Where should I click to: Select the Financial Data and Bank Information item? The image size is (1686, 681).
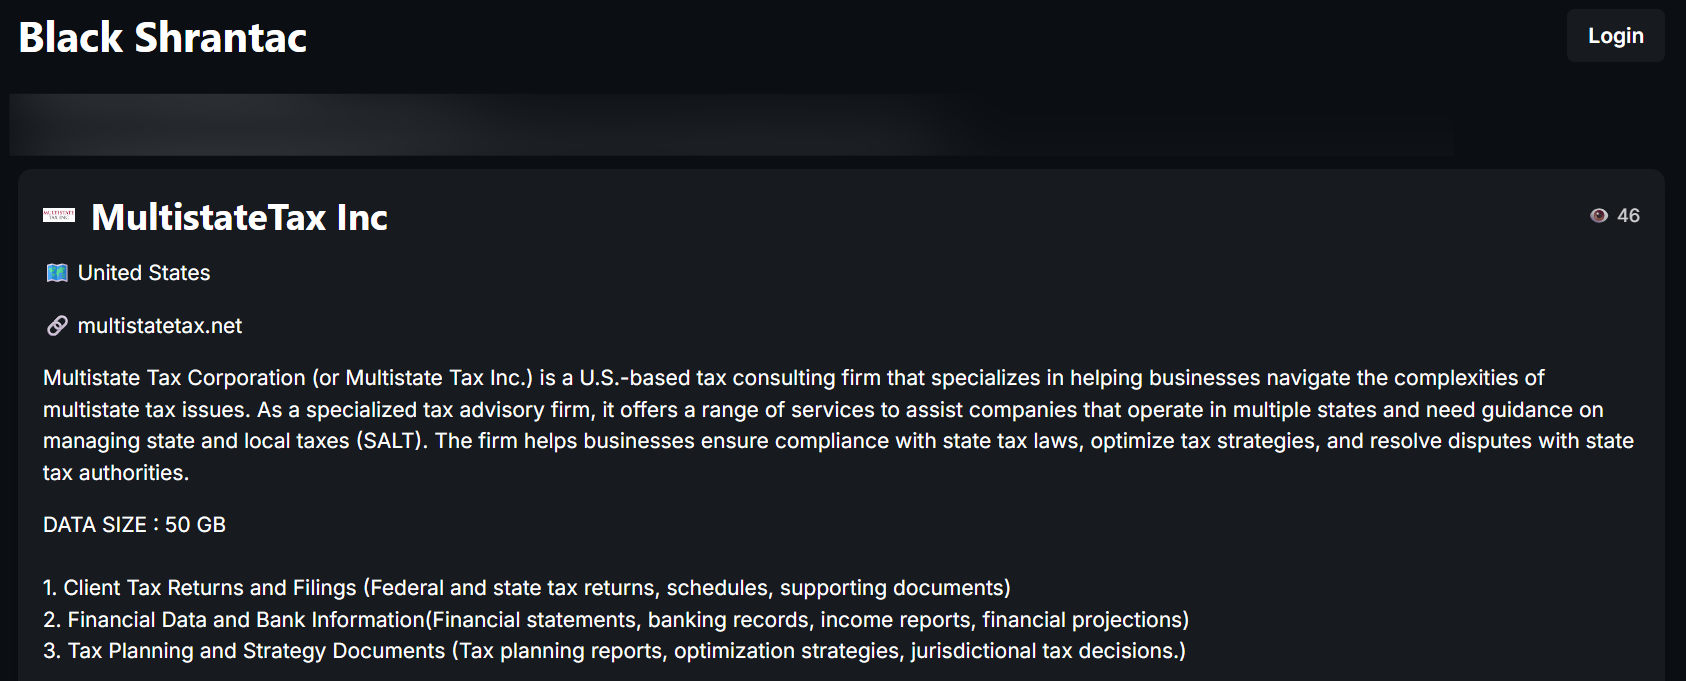[246, 620]
